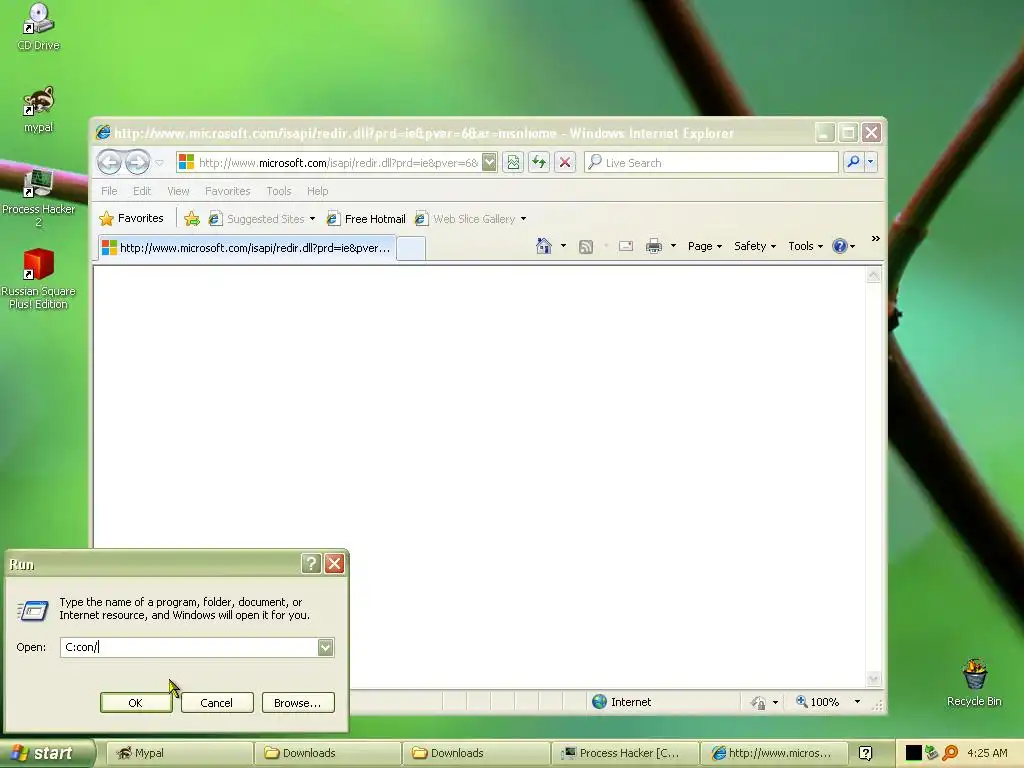Click the Run dialog Open text field
The height and width of the screenshot is (768, 1024).
tap(189, 647)
